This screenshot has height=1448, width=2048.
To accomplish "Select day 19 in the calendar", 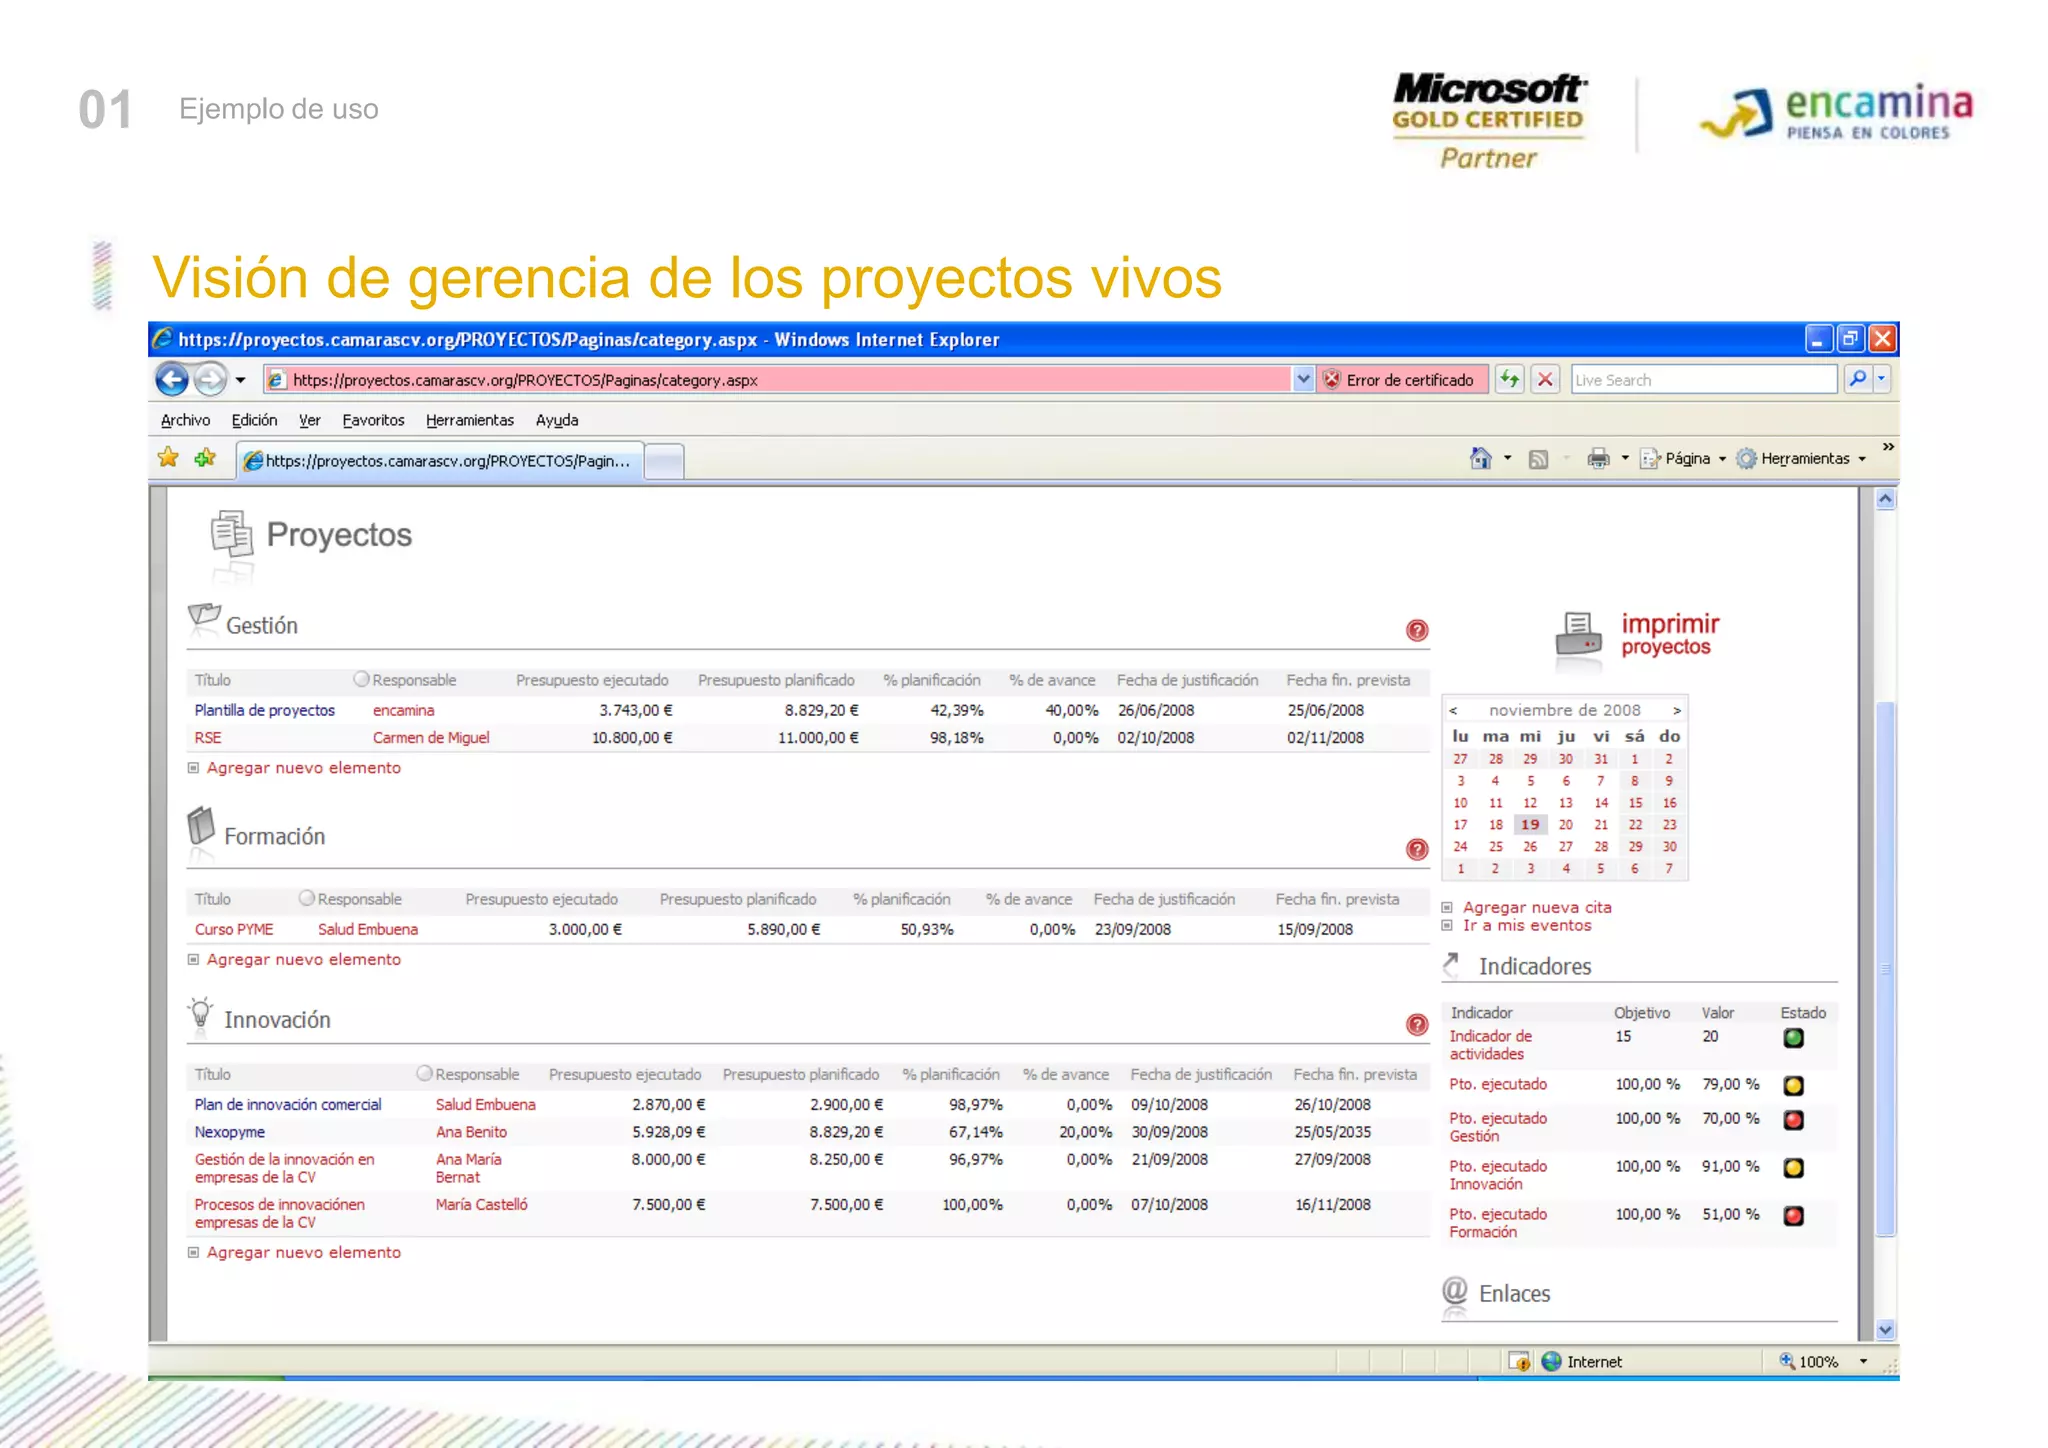I will pyautogui.click(x=1530, y=824).
